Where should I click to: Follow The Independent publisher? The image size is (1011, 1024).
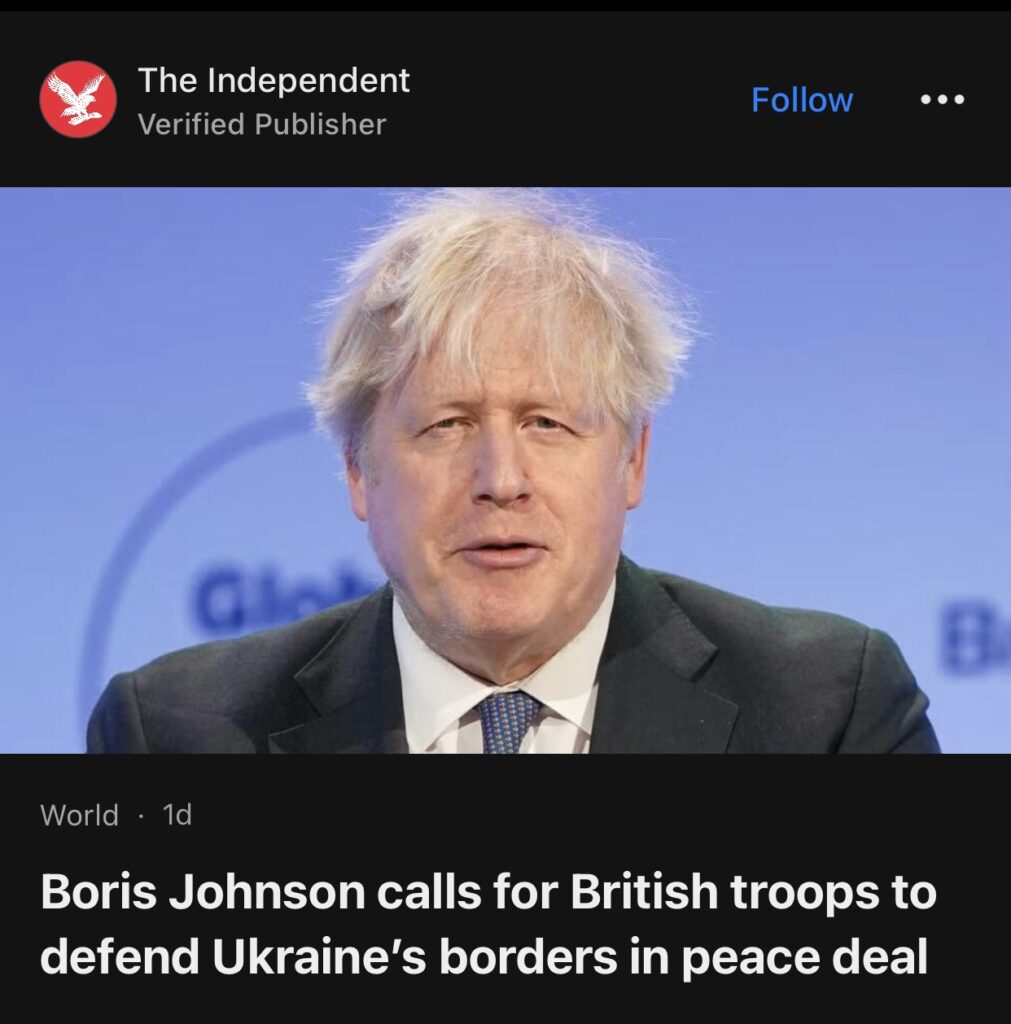coord(802,100)
